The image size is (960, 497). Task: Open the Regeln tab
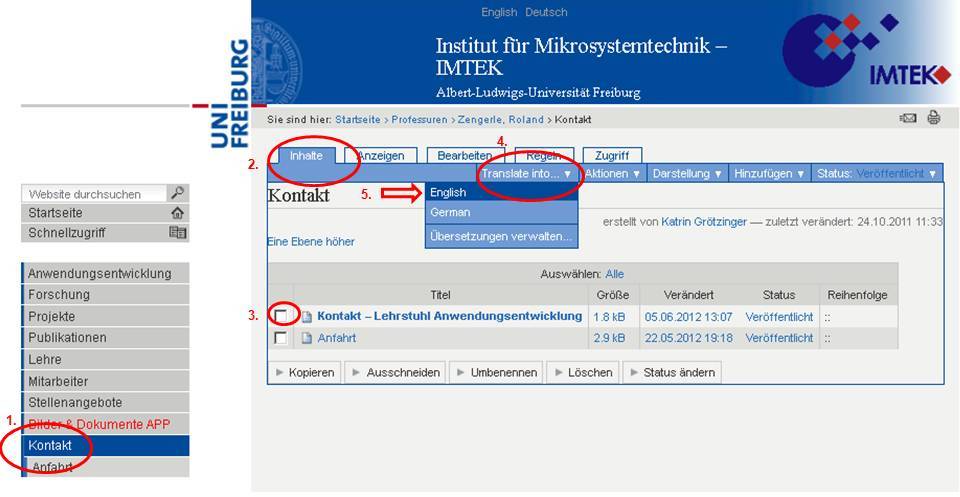[x=544, y=156]
